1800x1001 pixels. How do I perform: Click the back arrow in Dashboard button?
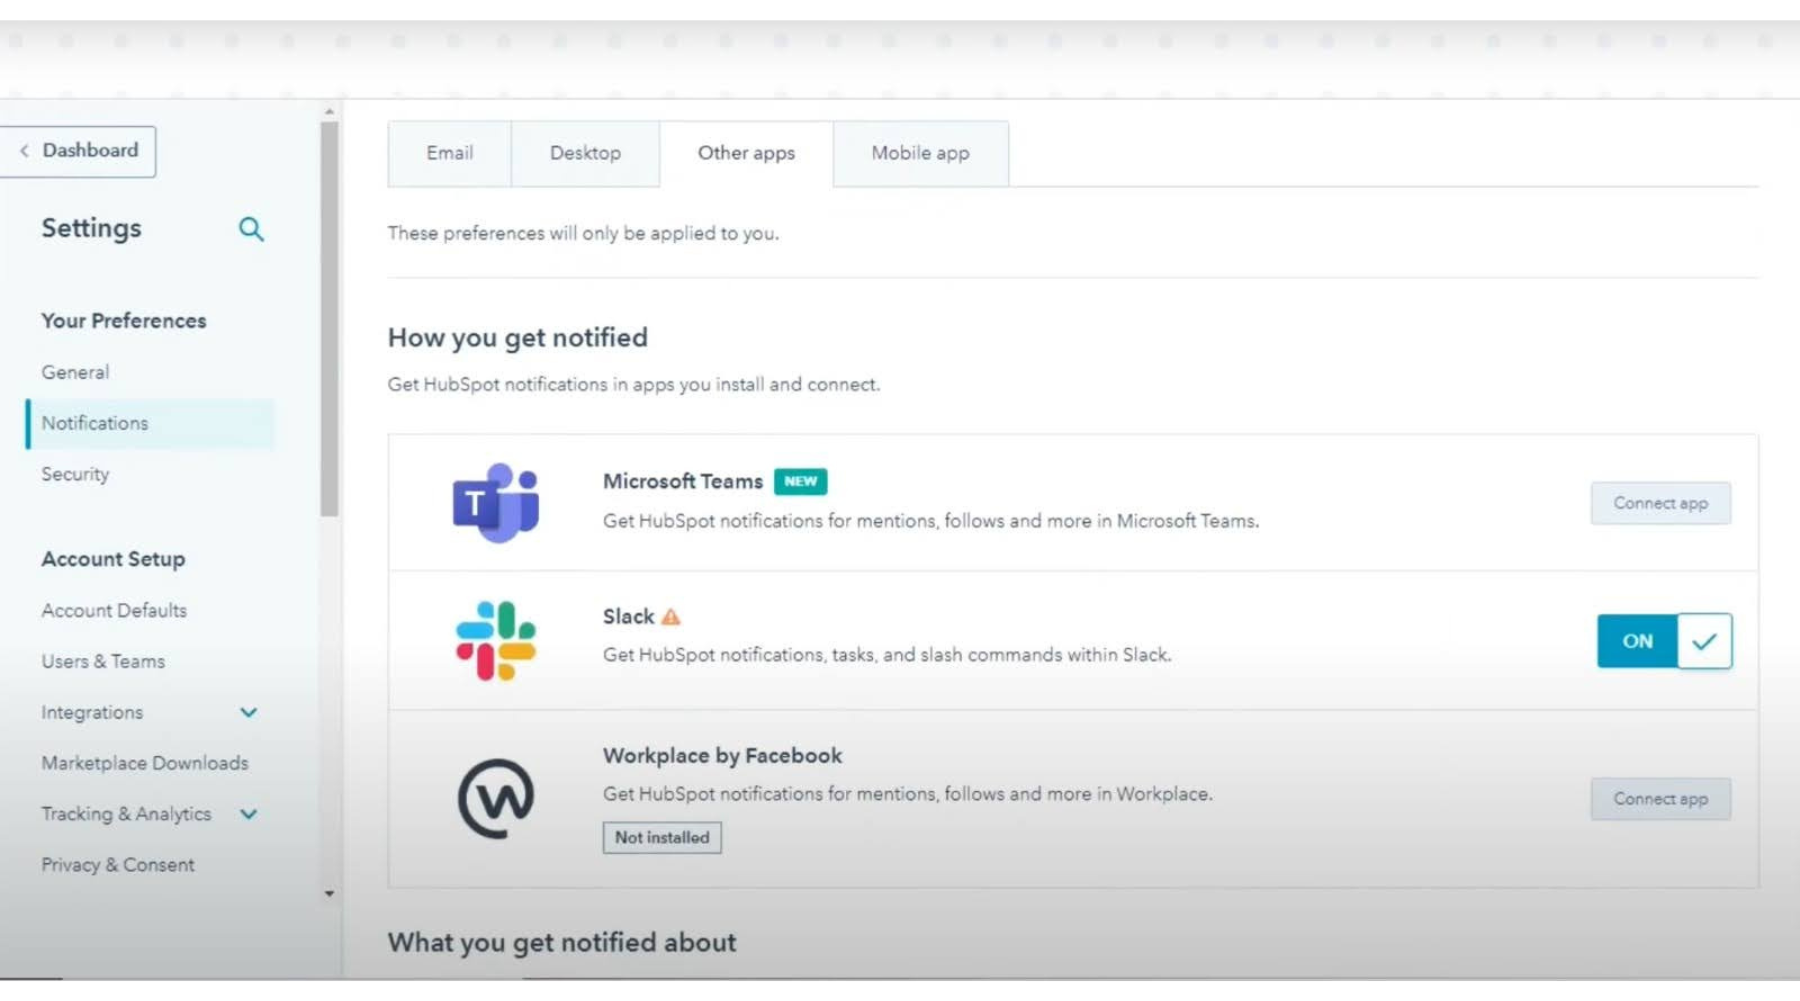[24, 151]
